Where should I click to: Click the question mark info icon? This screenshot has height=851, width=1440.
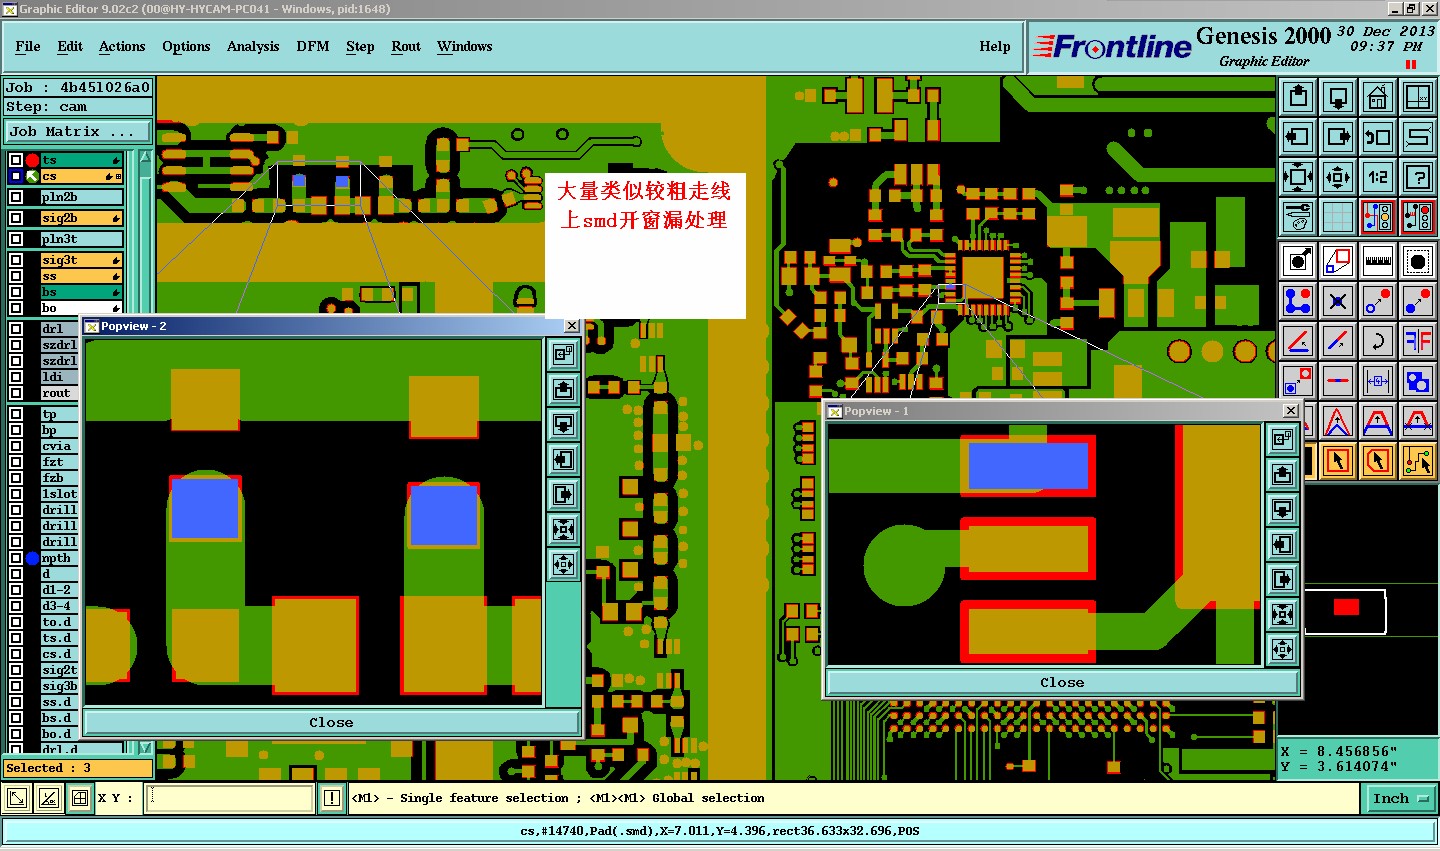(1418, 177)
